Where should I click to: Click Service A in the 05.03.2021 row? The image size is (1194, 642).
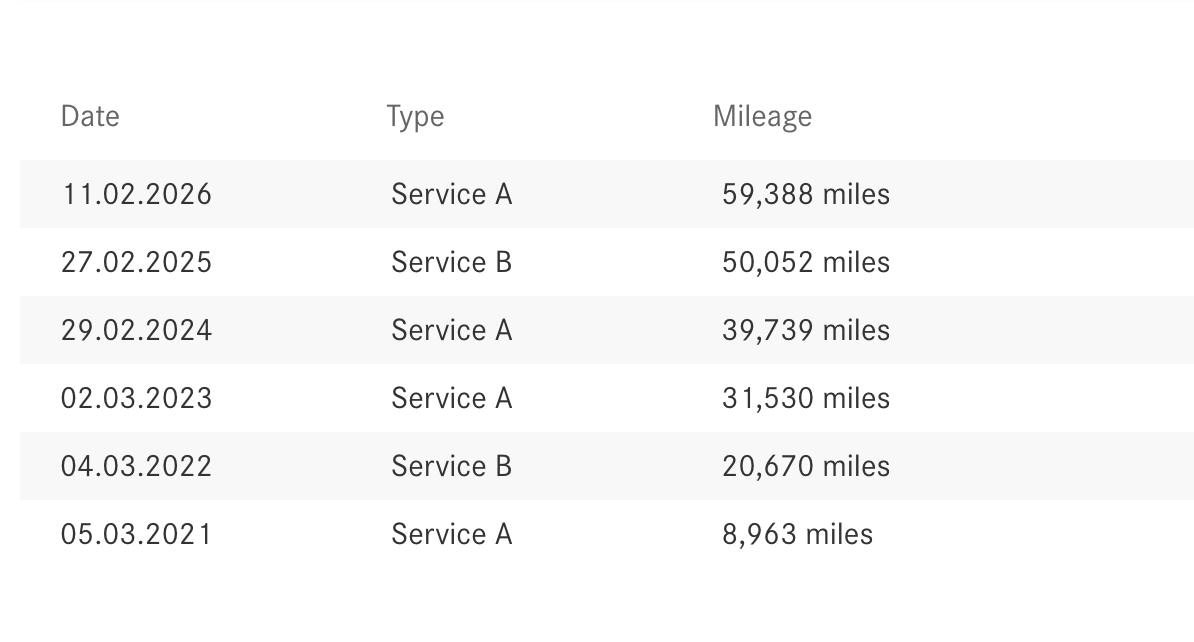451,534
